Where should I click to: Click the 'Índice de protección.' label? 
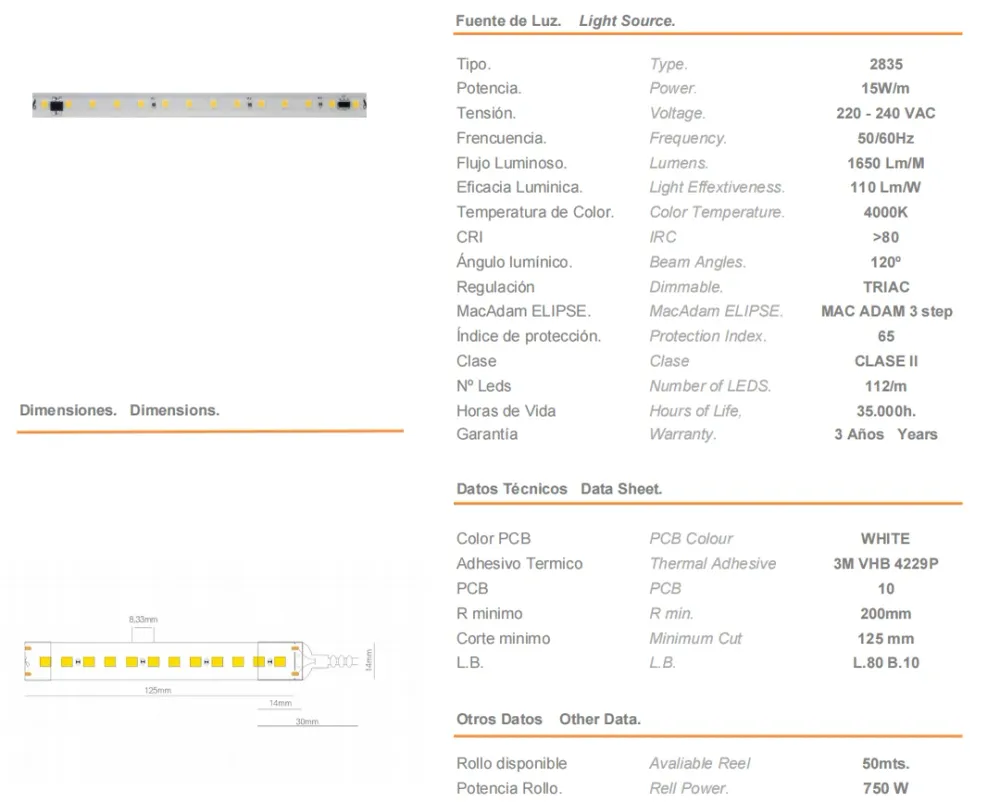(529, 336)
